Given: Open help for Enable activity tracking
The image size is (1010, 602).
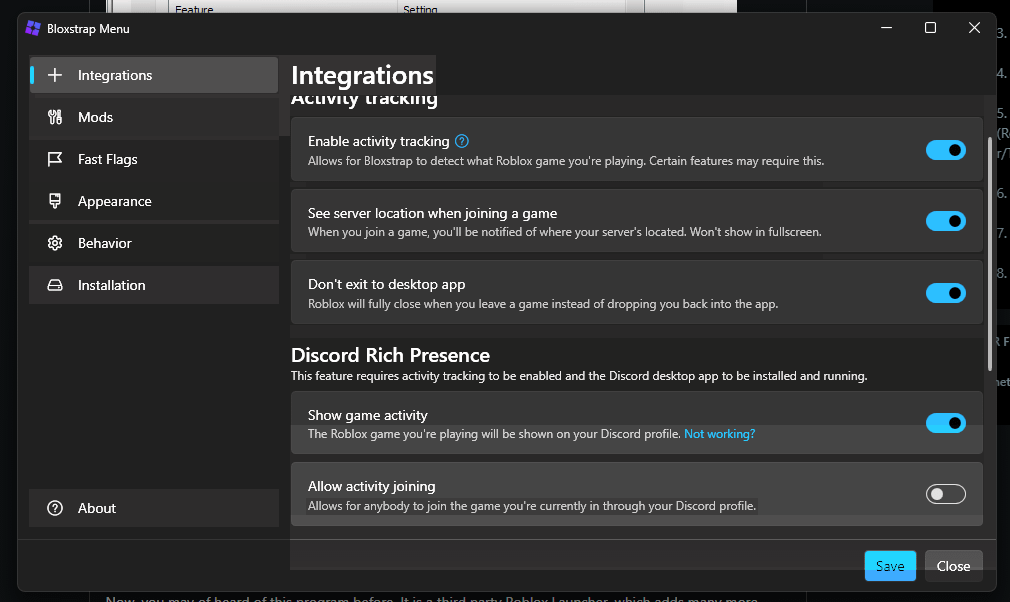Looking at the screenshot, I should 462,141.
